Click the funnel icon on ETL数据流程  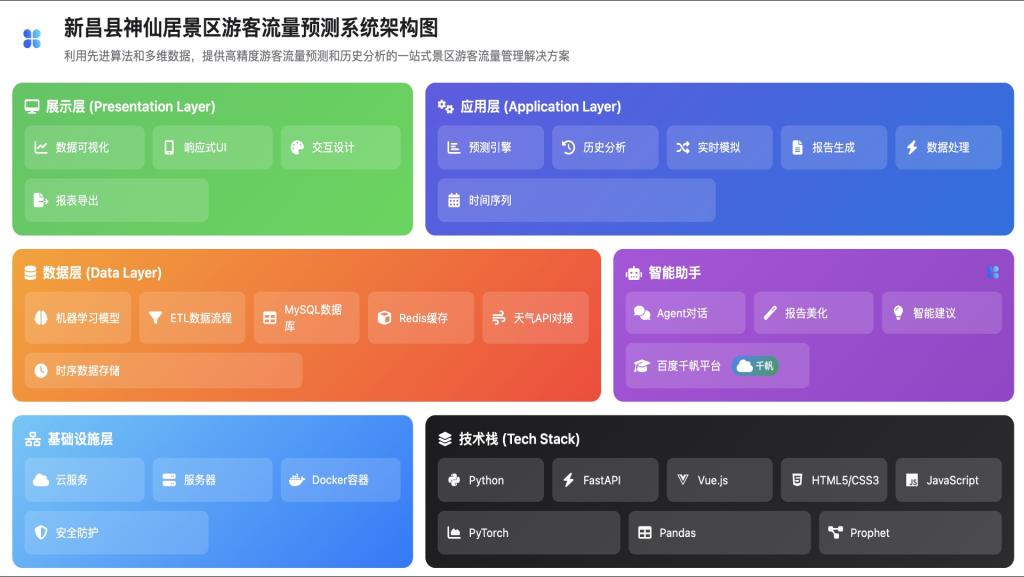[155, 318]
